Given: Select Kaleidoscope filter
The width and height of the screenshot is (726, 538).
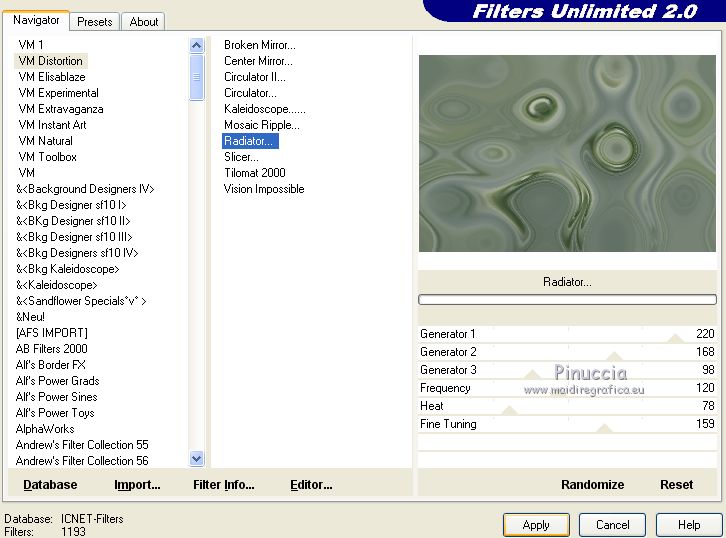Looking at the screenshot, I should (265, 109).
